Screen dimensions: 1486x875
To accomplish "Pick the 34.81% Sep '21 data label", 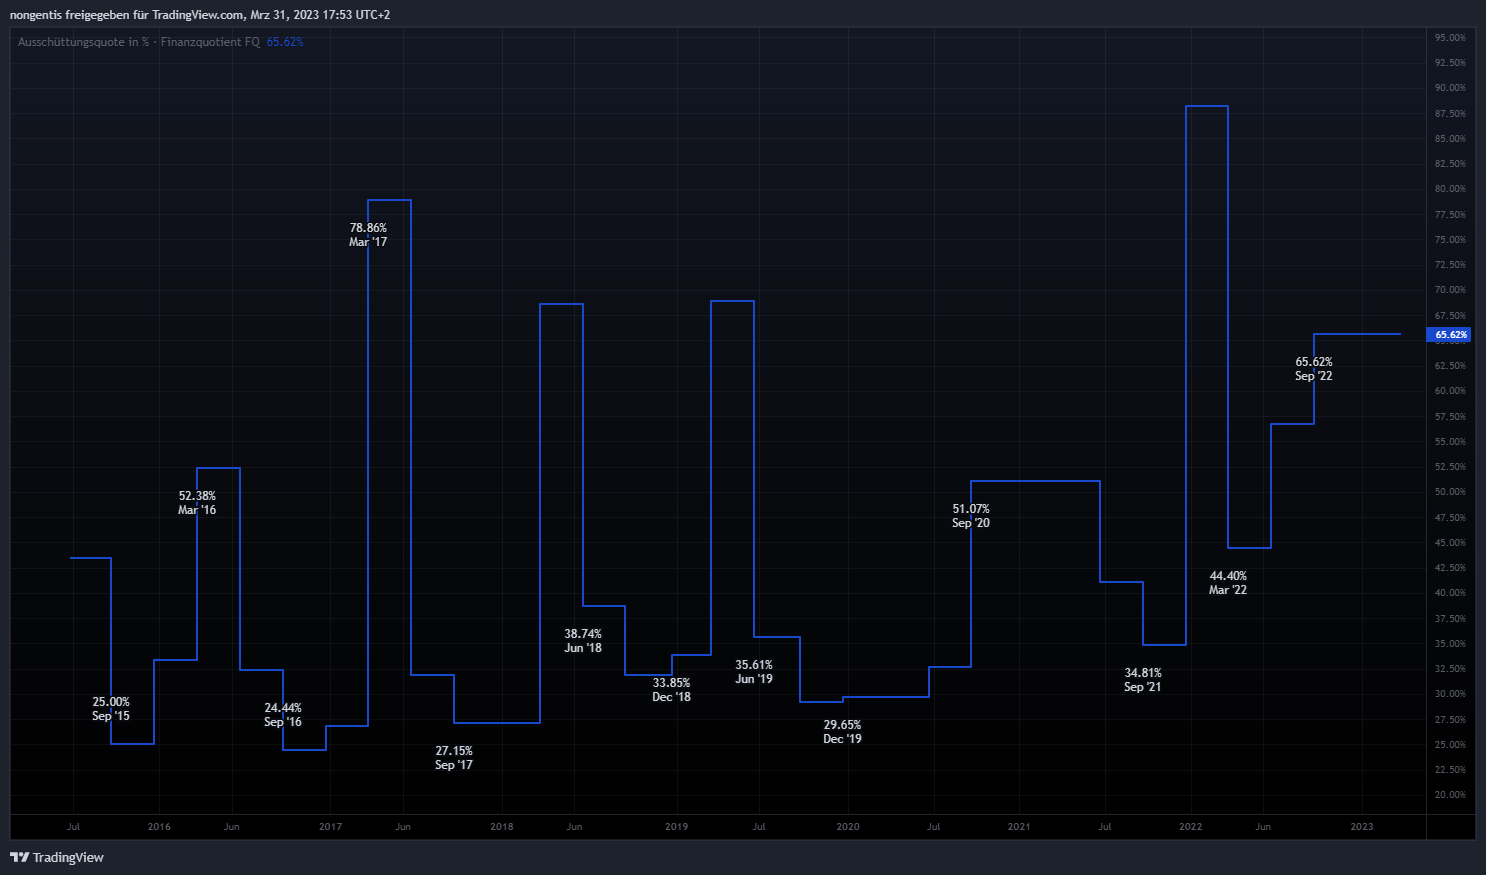I will pyautogui.click(x=1143, y=680).
